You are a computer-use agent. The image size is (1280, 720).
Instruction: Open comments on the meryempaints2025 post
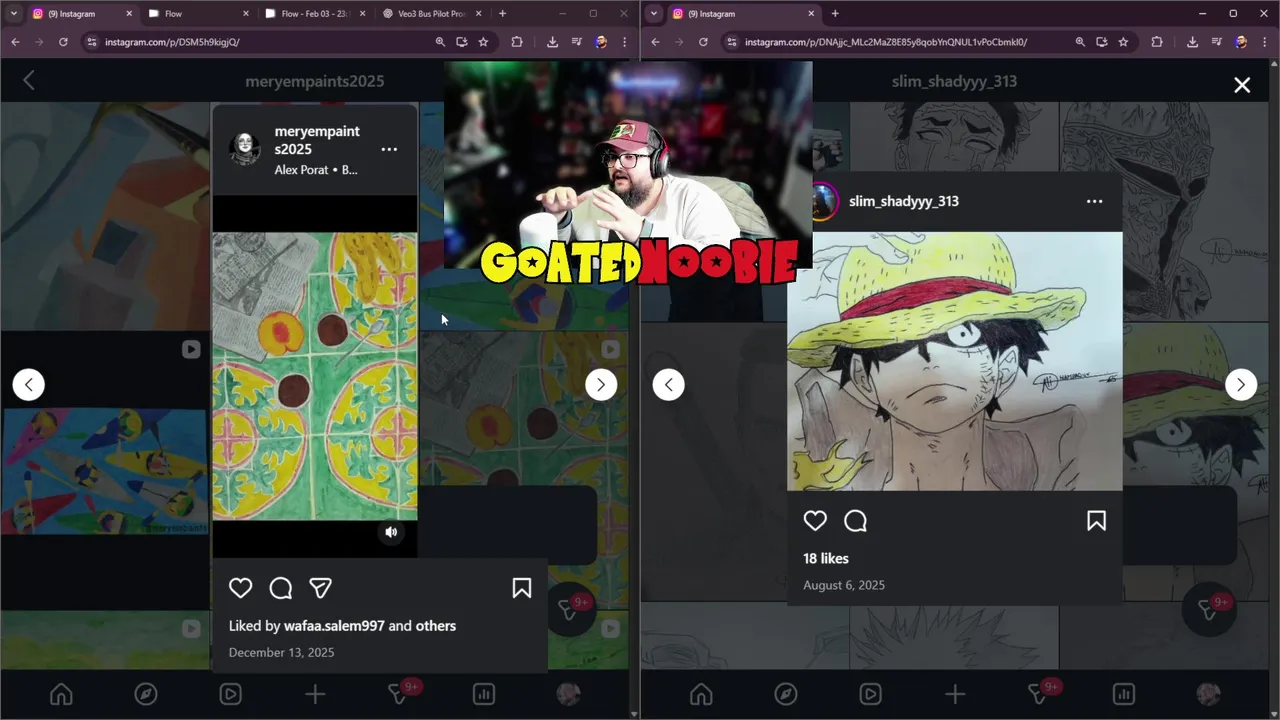(281, 588)
